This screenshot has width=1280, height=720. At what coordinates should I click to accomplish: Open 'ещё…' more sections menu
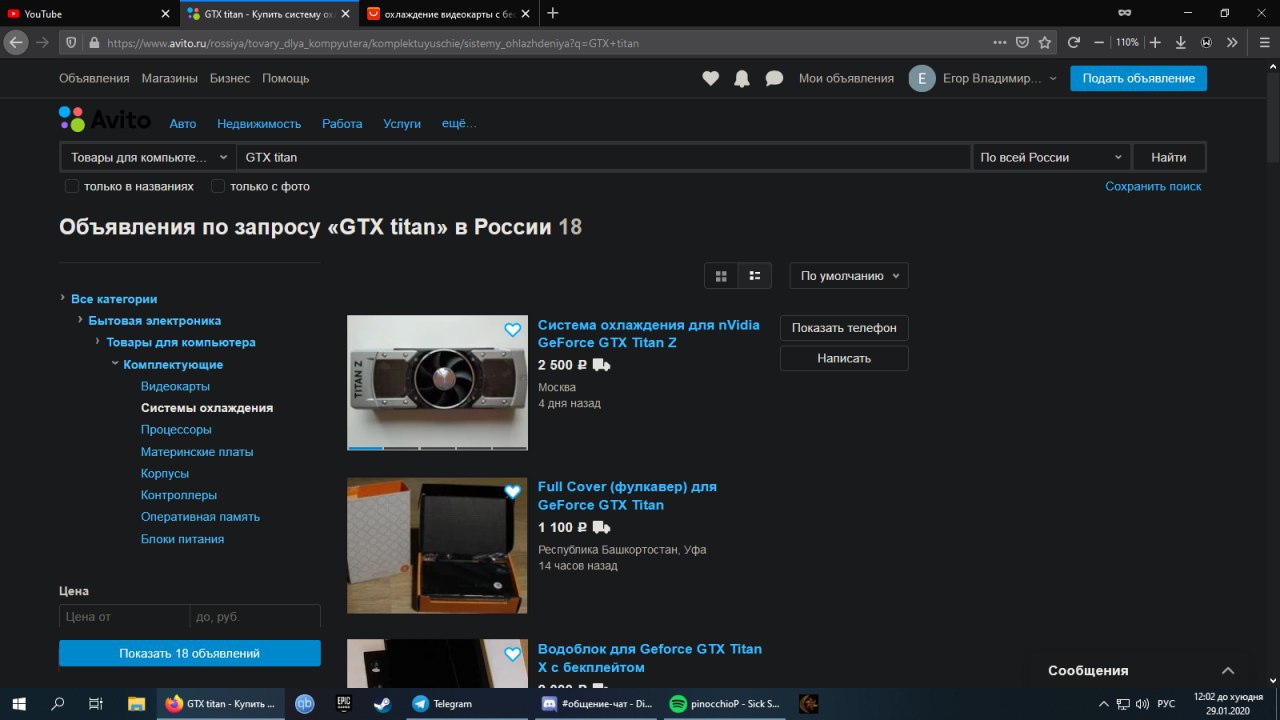click(x=459, y=124)
